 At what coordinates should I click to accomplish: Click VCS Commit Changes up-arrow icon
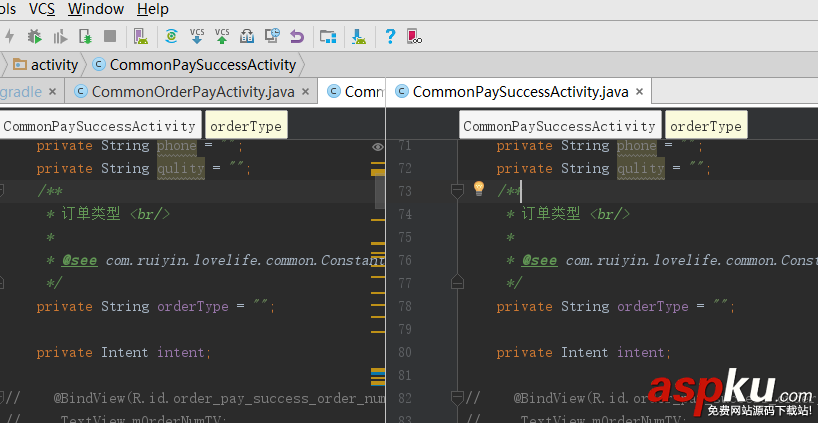pos(222,35)
